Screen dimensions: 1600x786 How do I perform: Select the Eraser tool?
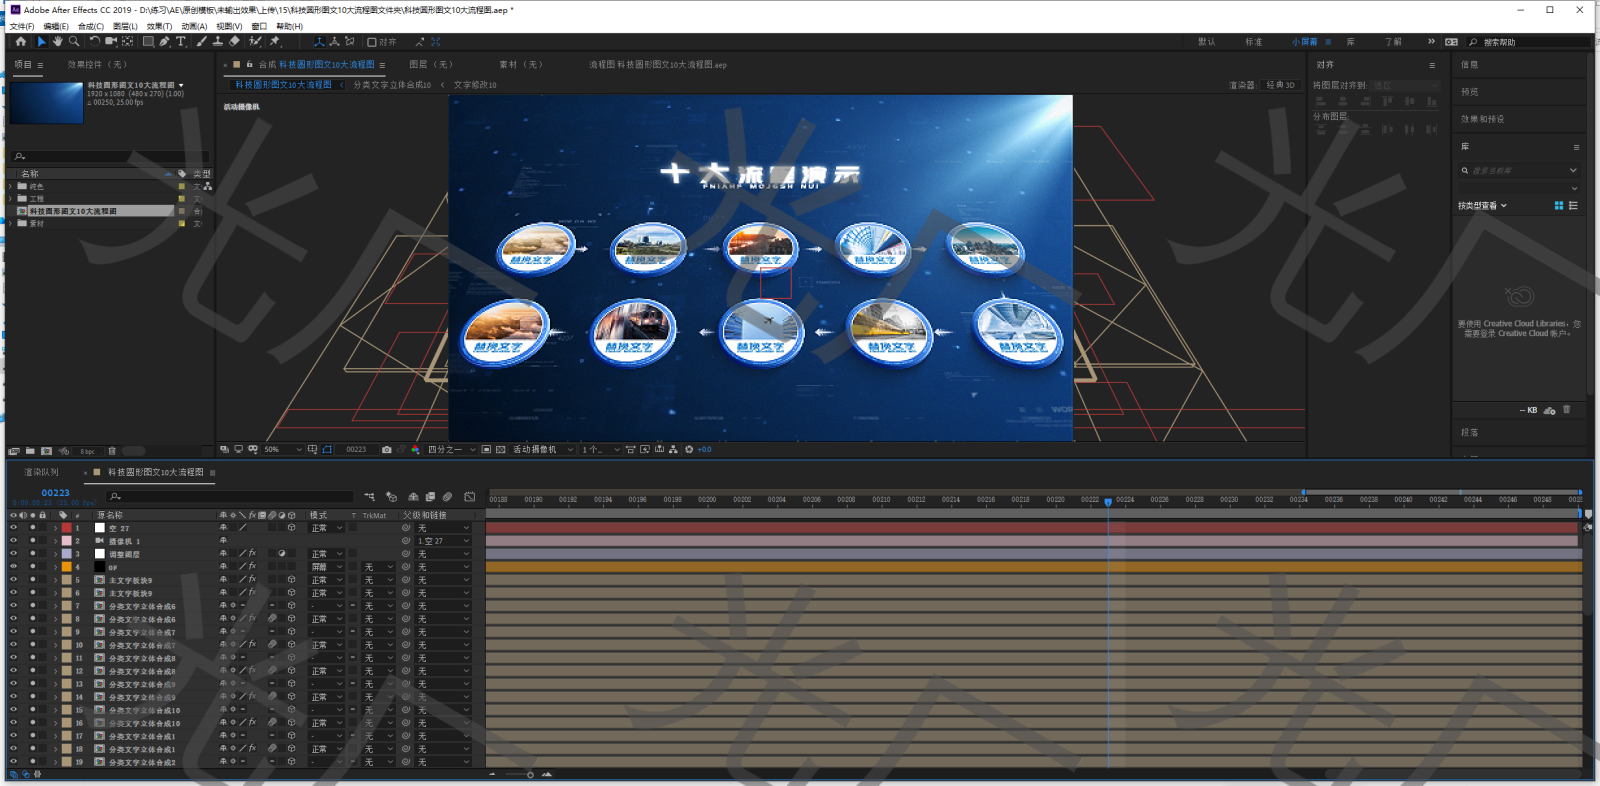[x=234, y=42]
